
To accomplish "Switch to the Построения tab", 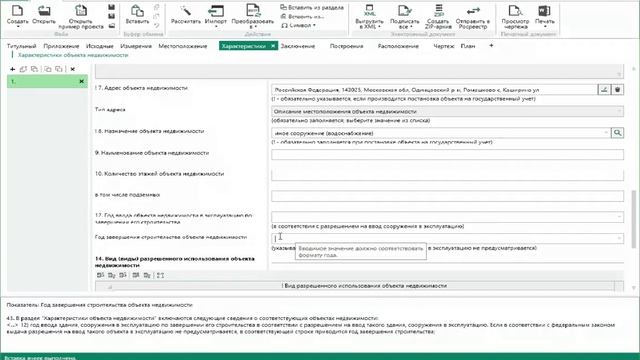I will click(347, 46).
